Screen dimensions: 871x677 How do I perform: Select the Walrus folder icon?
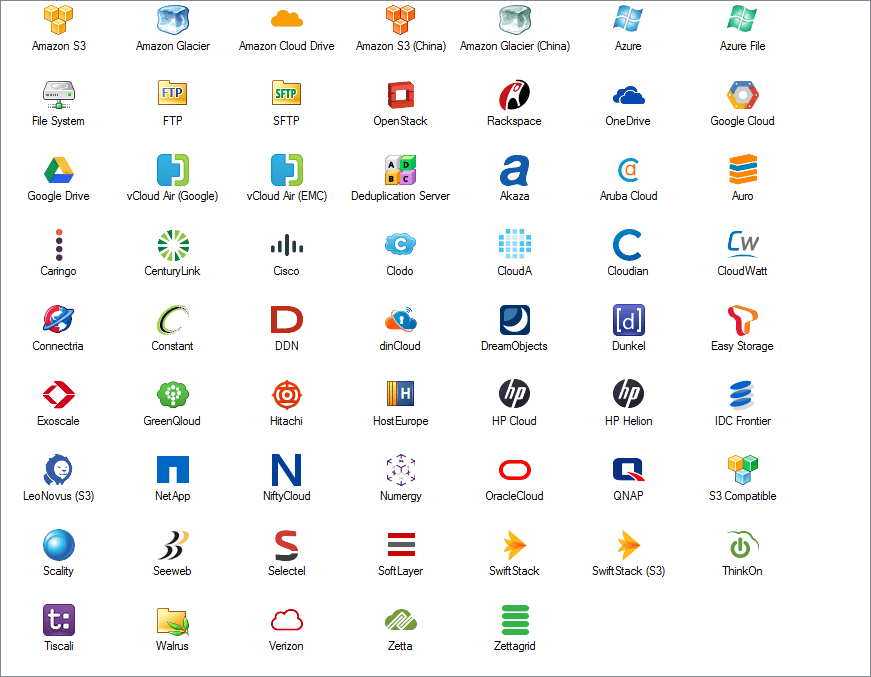coord(173,621)
